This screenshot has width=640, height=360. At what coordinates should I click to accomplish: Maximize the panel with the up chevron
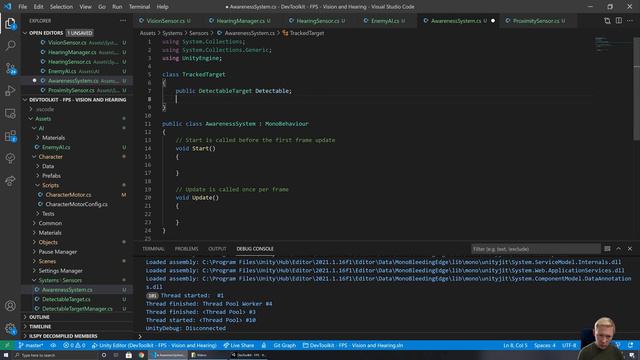618,249
